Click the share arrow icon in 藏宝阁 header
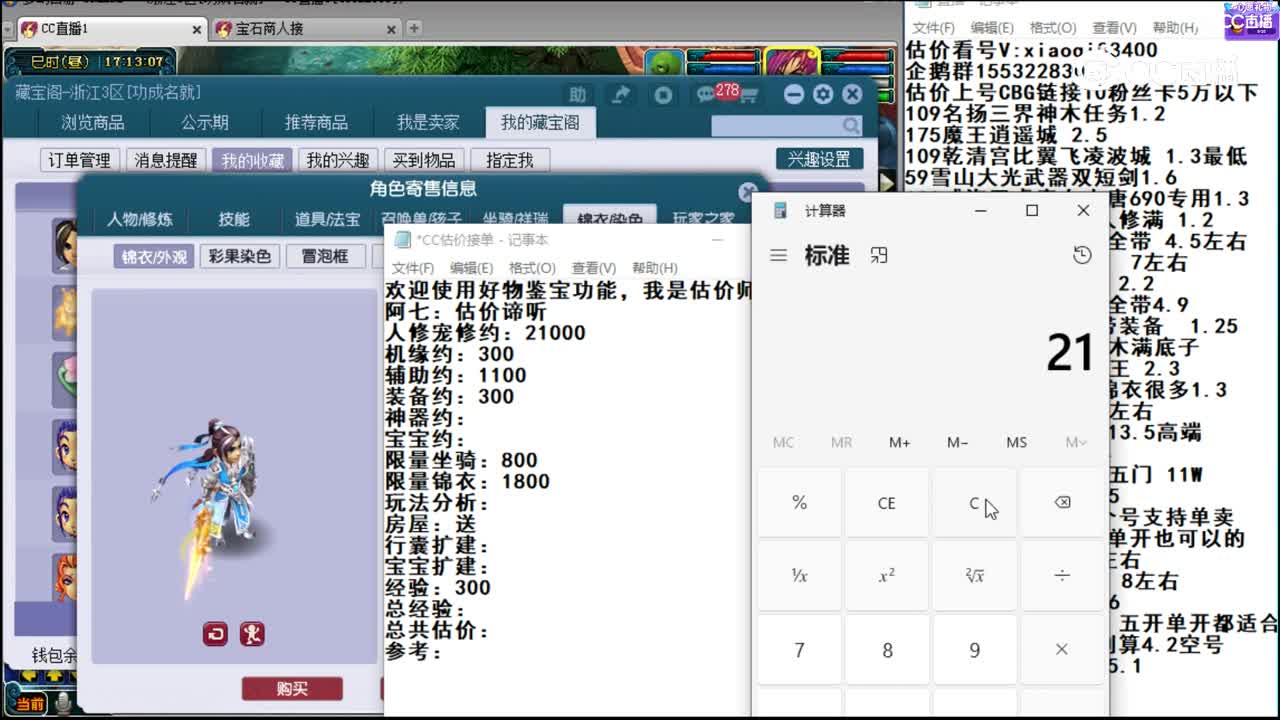 pyautogui.click(x=621, y=95)
